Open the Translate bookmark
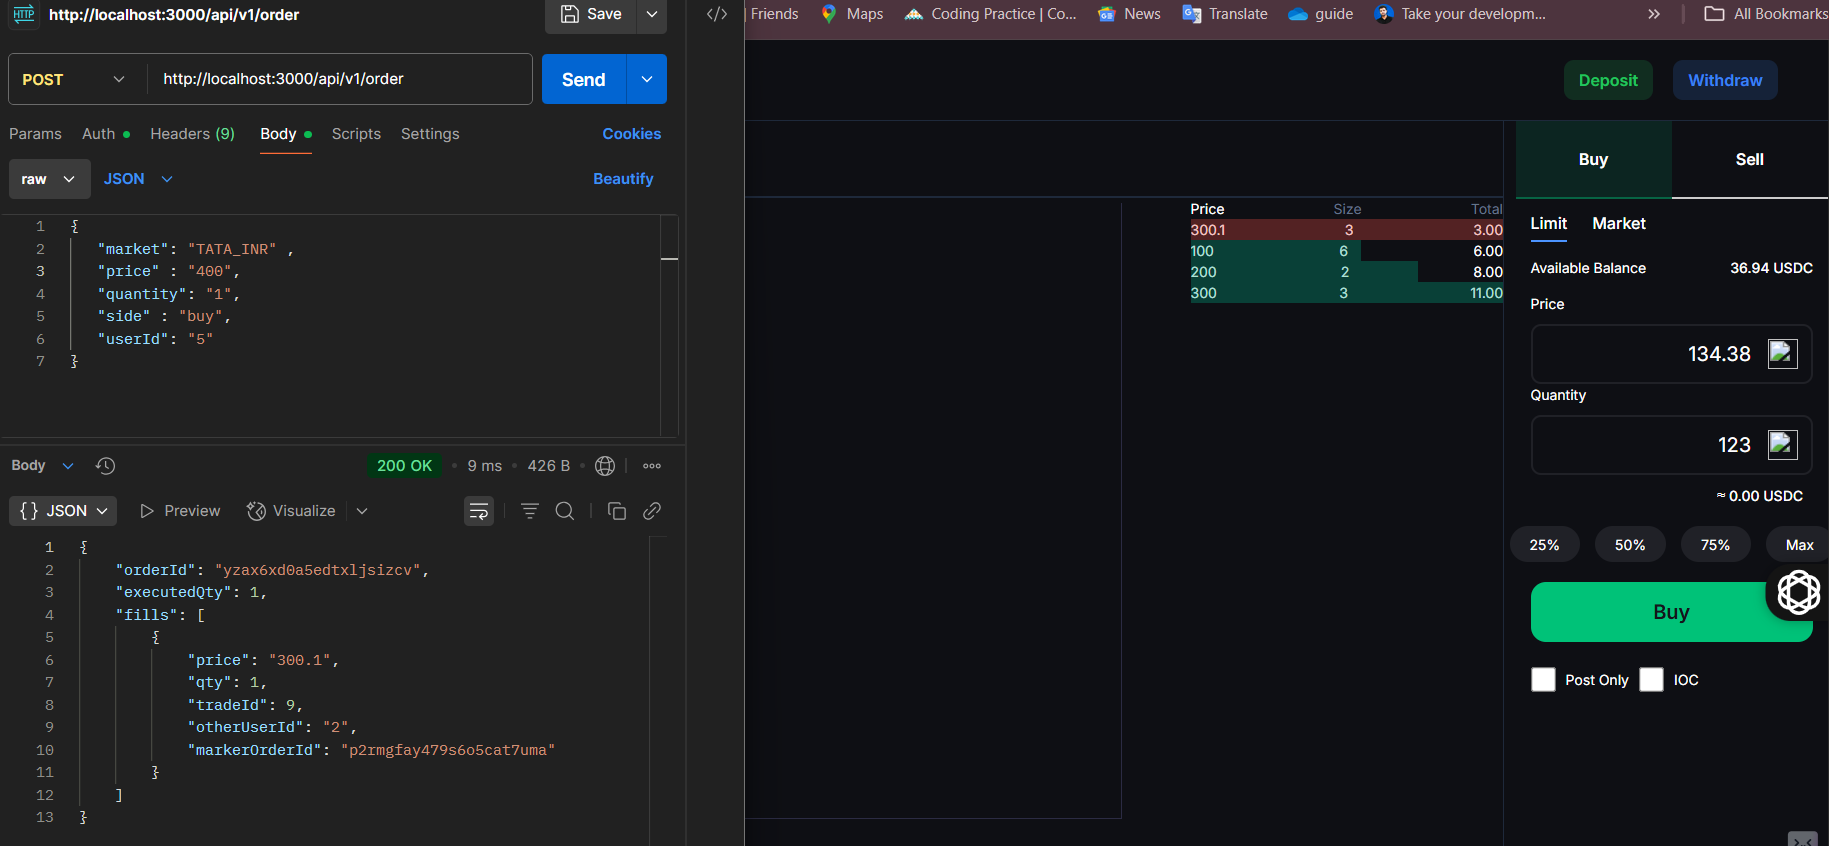Viewport: 1829px width, 846px height. (x=1225, y=14)
